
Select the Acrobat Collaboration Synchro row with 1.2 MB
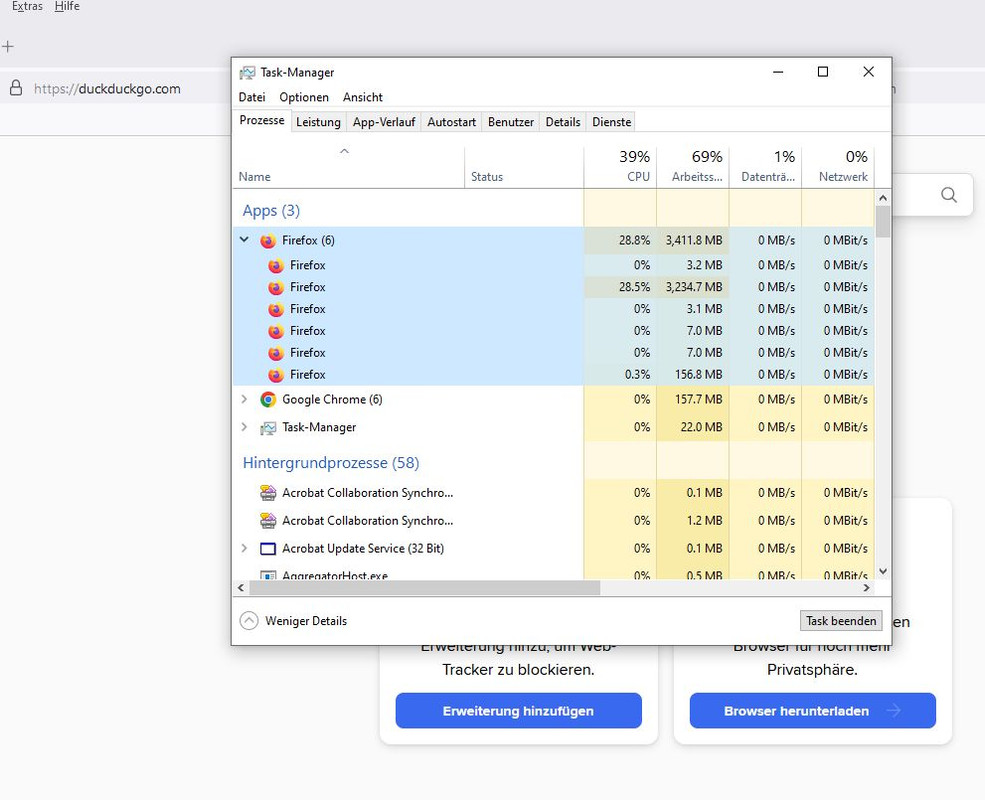click(x=553, y=521)
